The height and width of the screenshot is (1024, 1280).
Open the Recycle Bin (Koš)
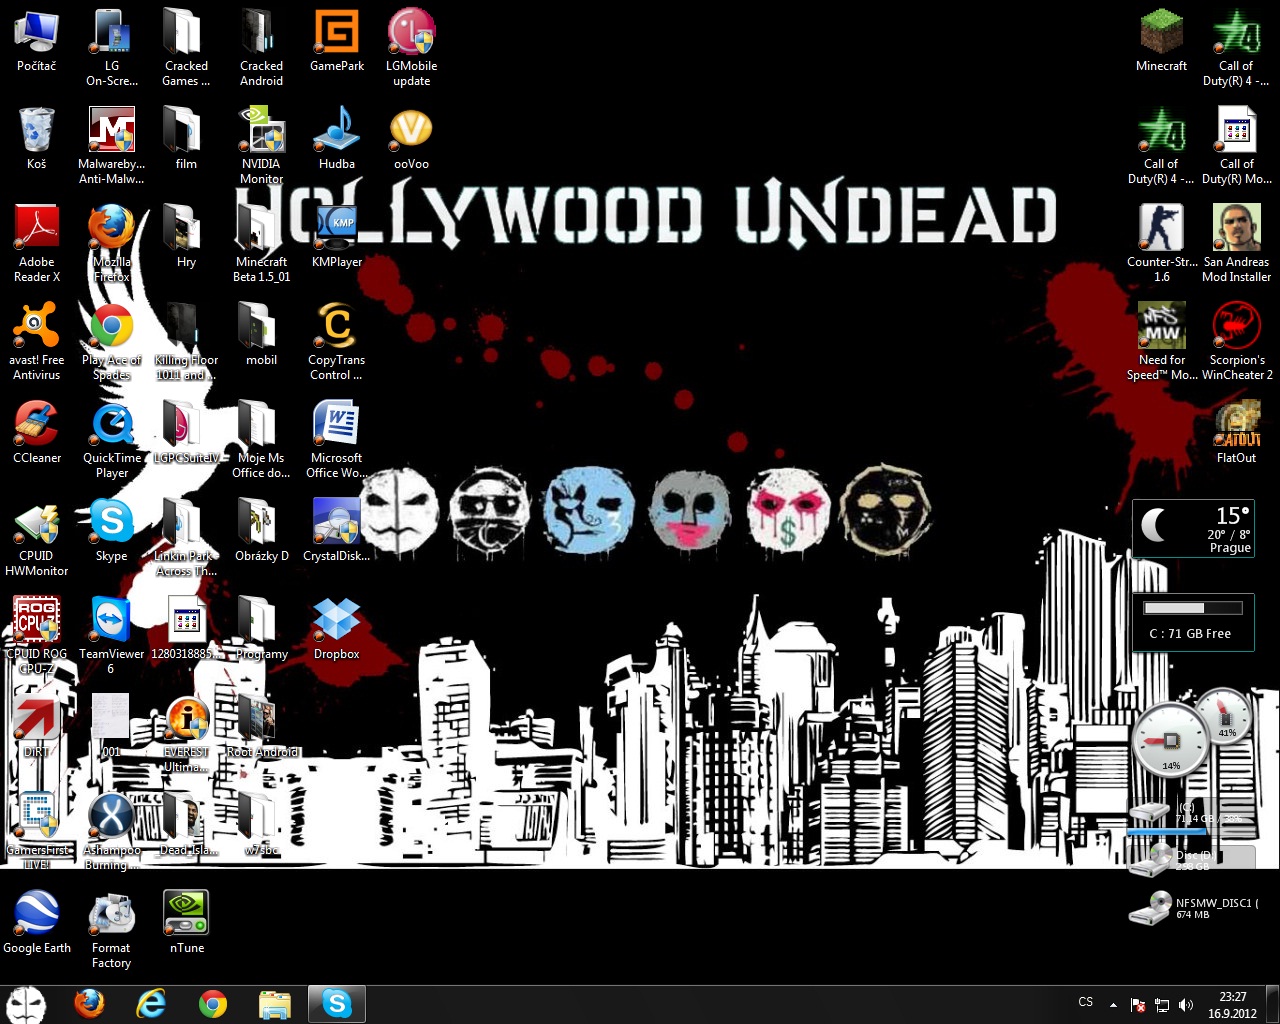[37, 132]
